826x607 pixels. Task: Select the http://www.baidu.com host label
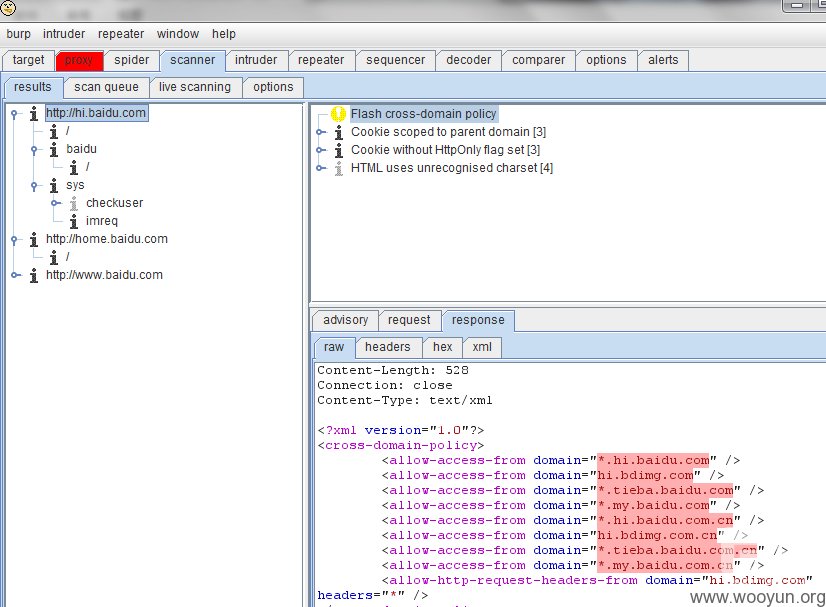[x=104, y=275]
